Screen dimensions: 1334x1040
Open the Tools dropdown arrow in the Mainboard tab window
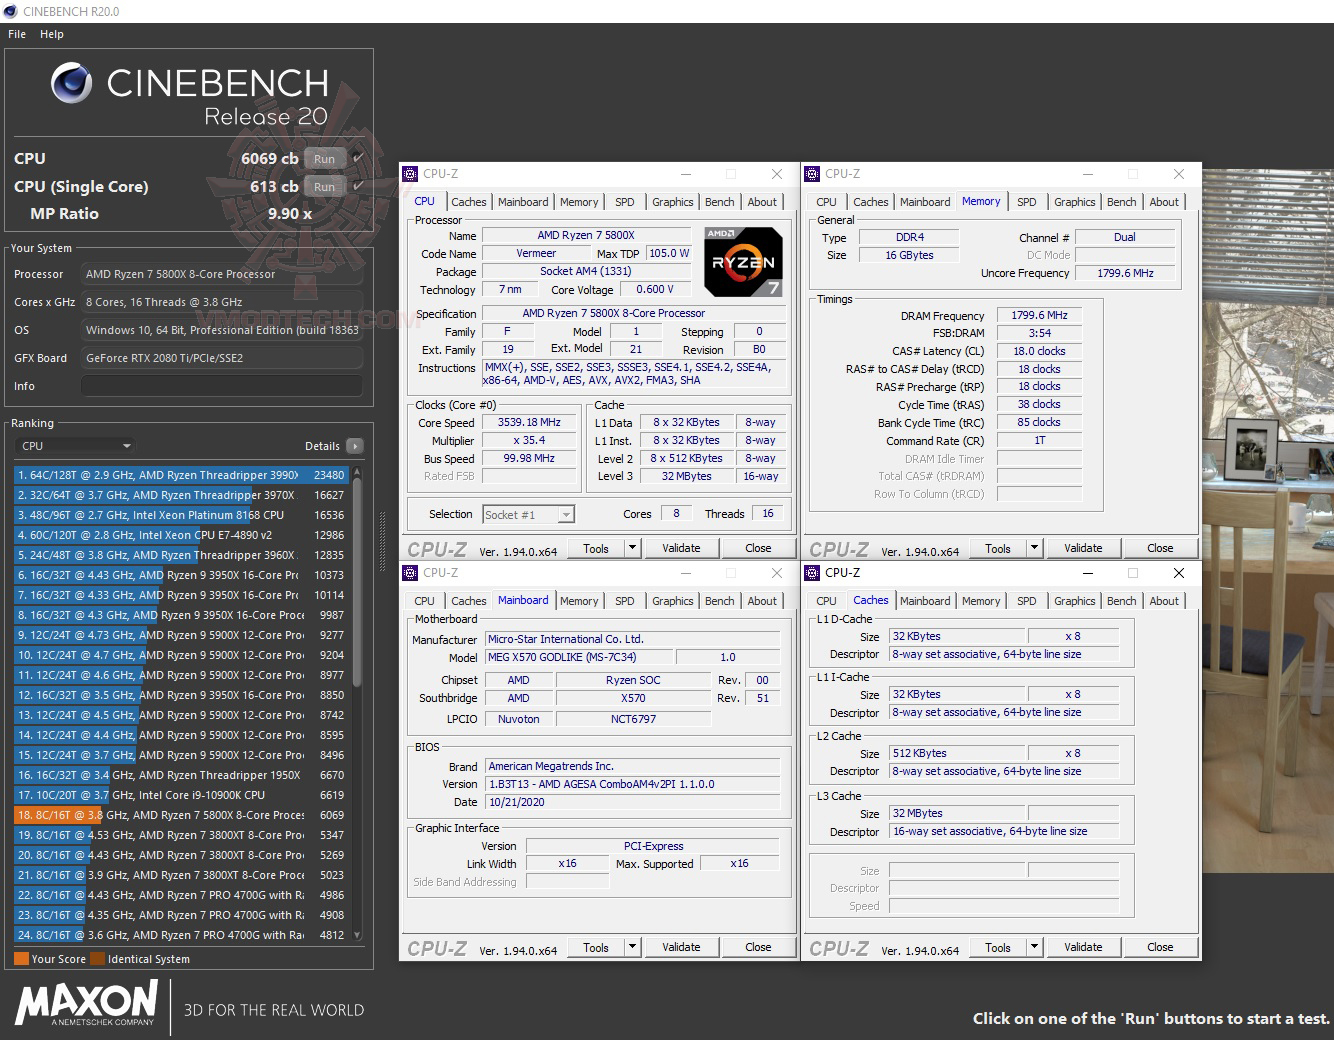tap(632, 947)
